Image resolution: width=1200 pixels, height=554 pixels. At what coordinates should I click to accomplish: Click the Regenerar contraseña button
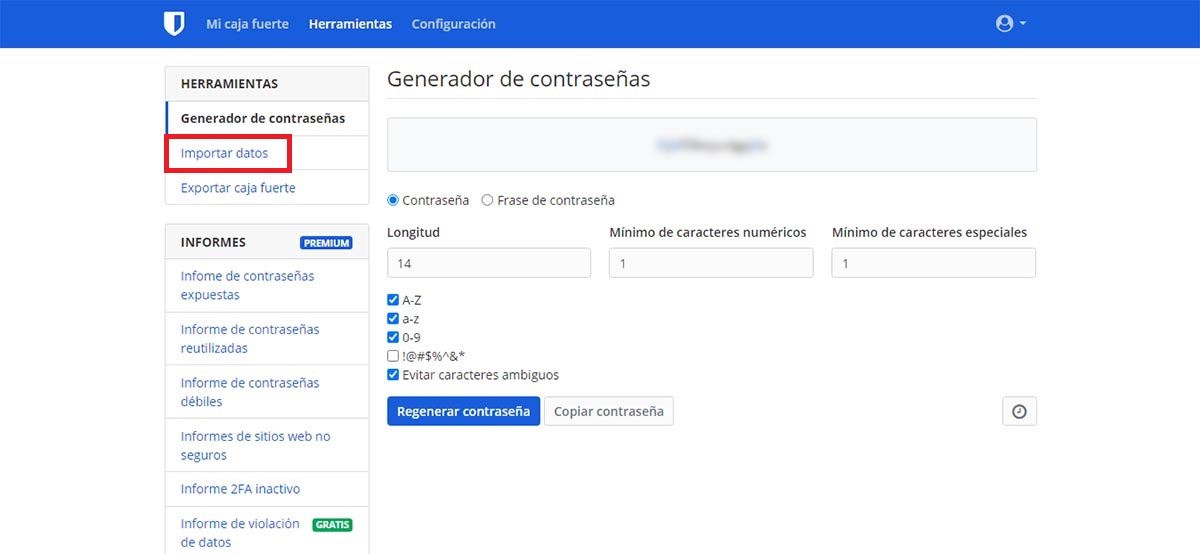click(x=463, y=411)
